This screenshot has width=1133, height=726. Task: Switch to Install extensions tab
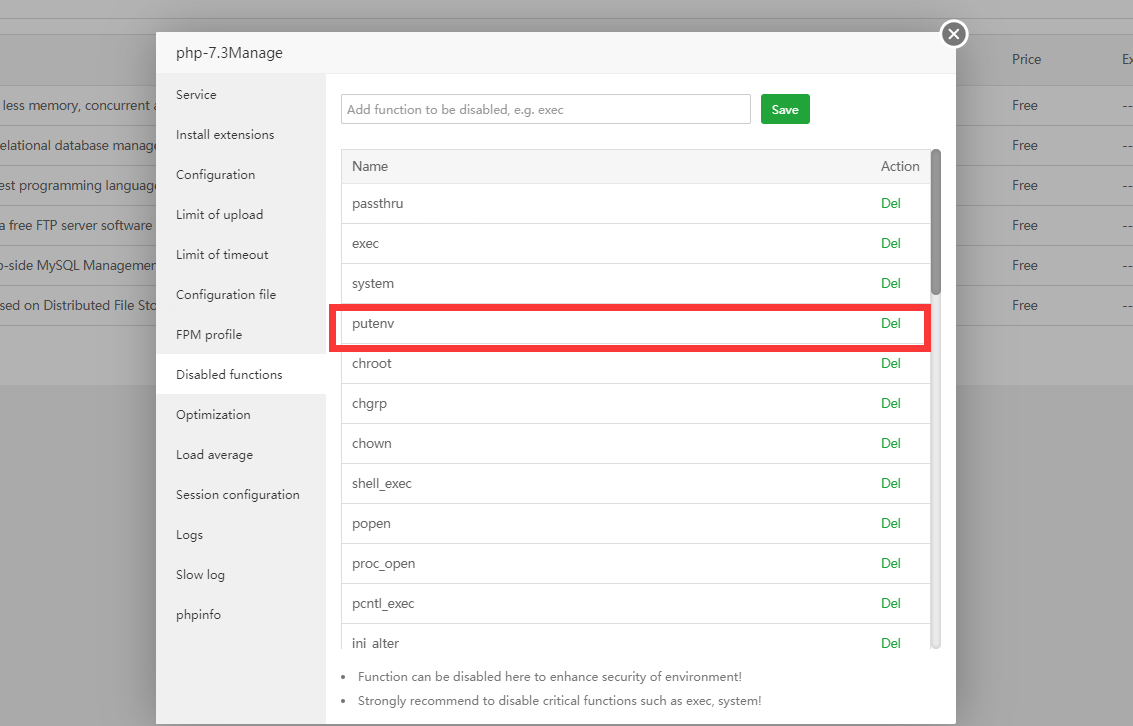tap(225, 135)
